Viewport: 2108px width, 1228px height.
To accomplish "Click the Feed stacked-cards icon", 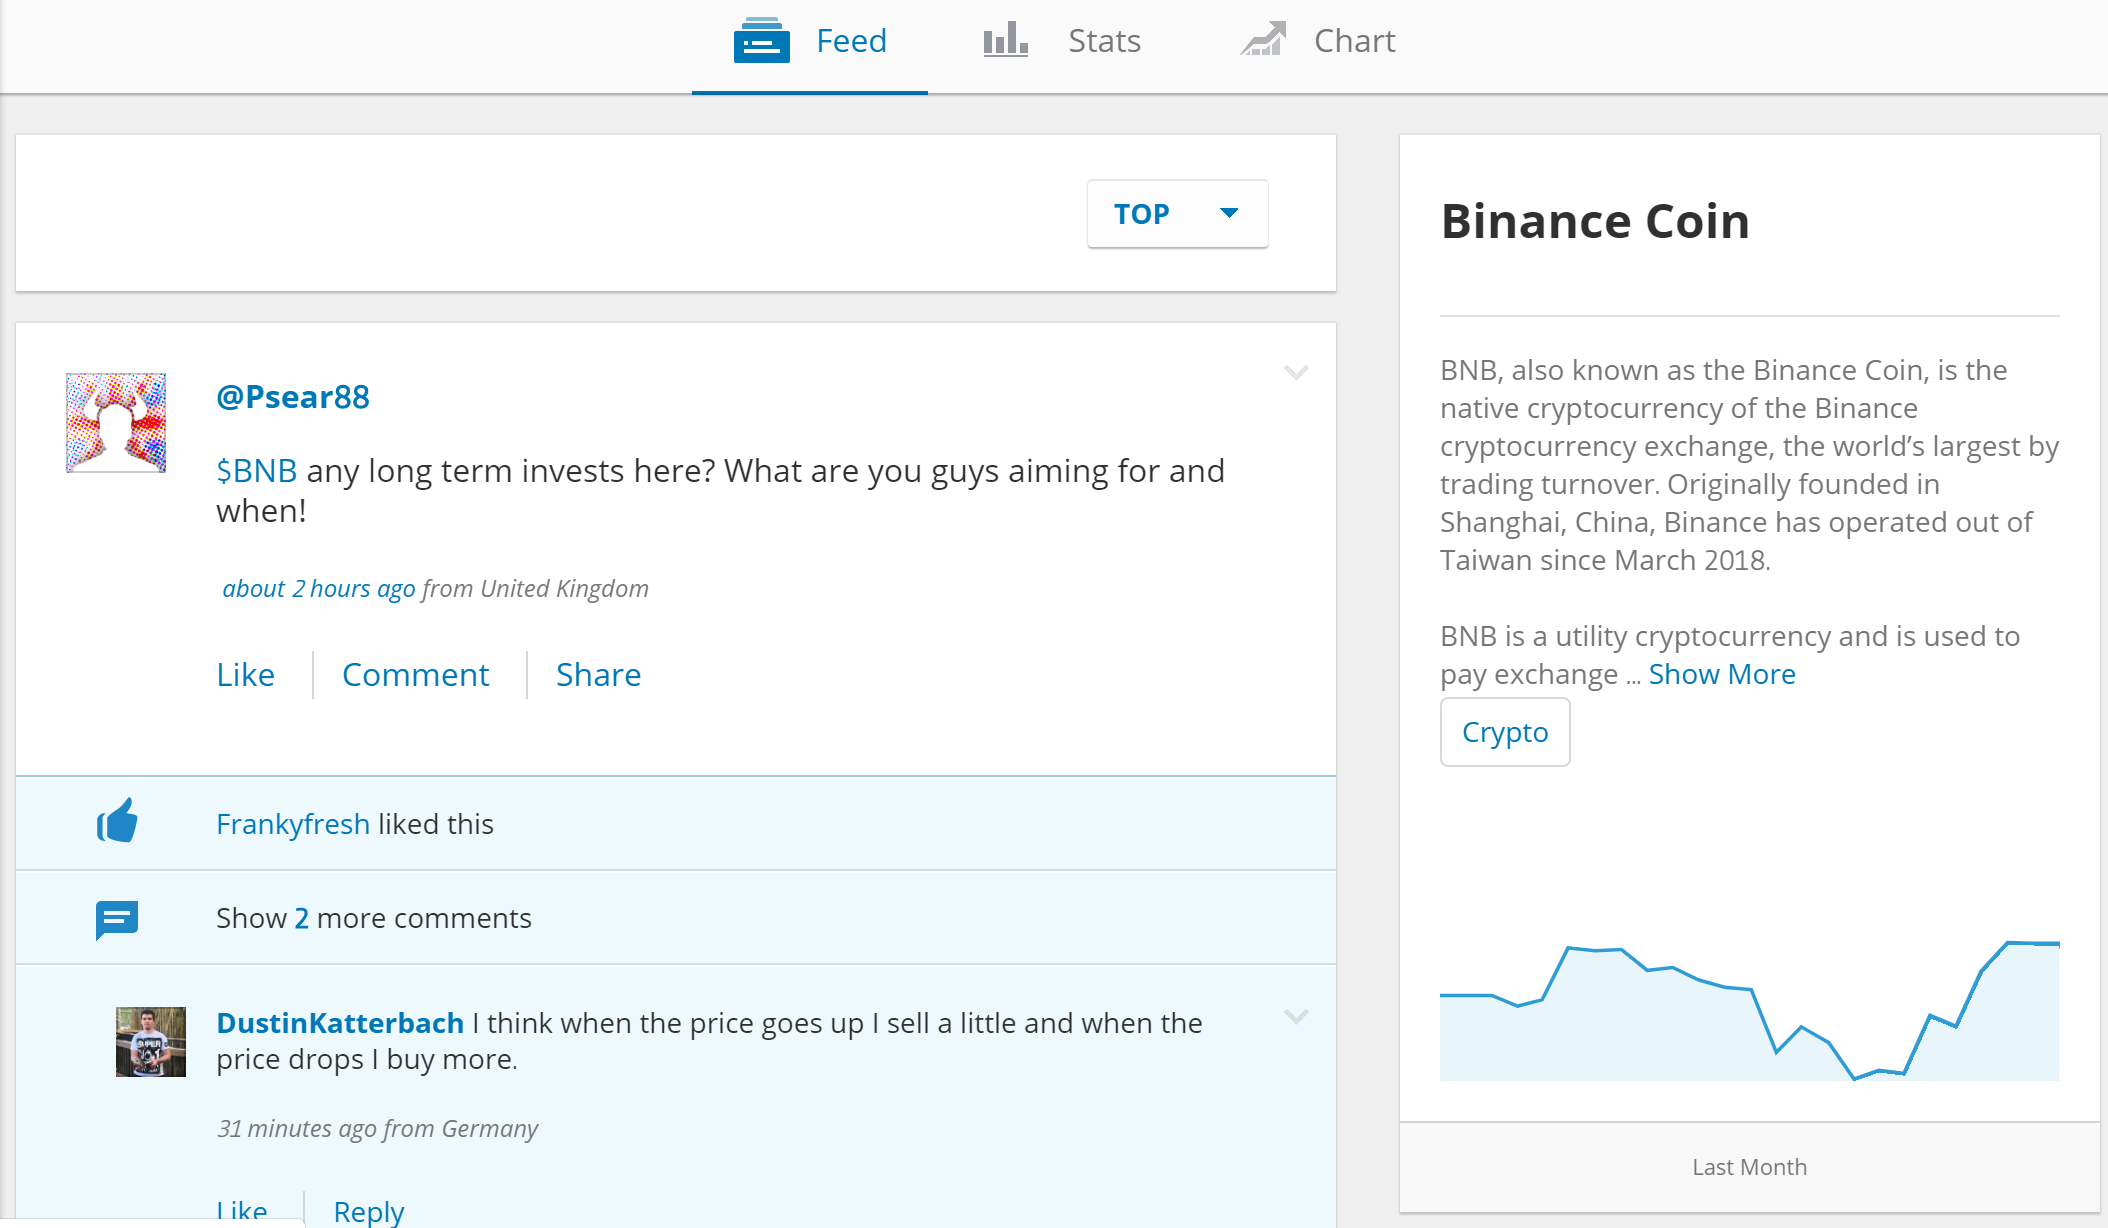I will coord(761,41).
